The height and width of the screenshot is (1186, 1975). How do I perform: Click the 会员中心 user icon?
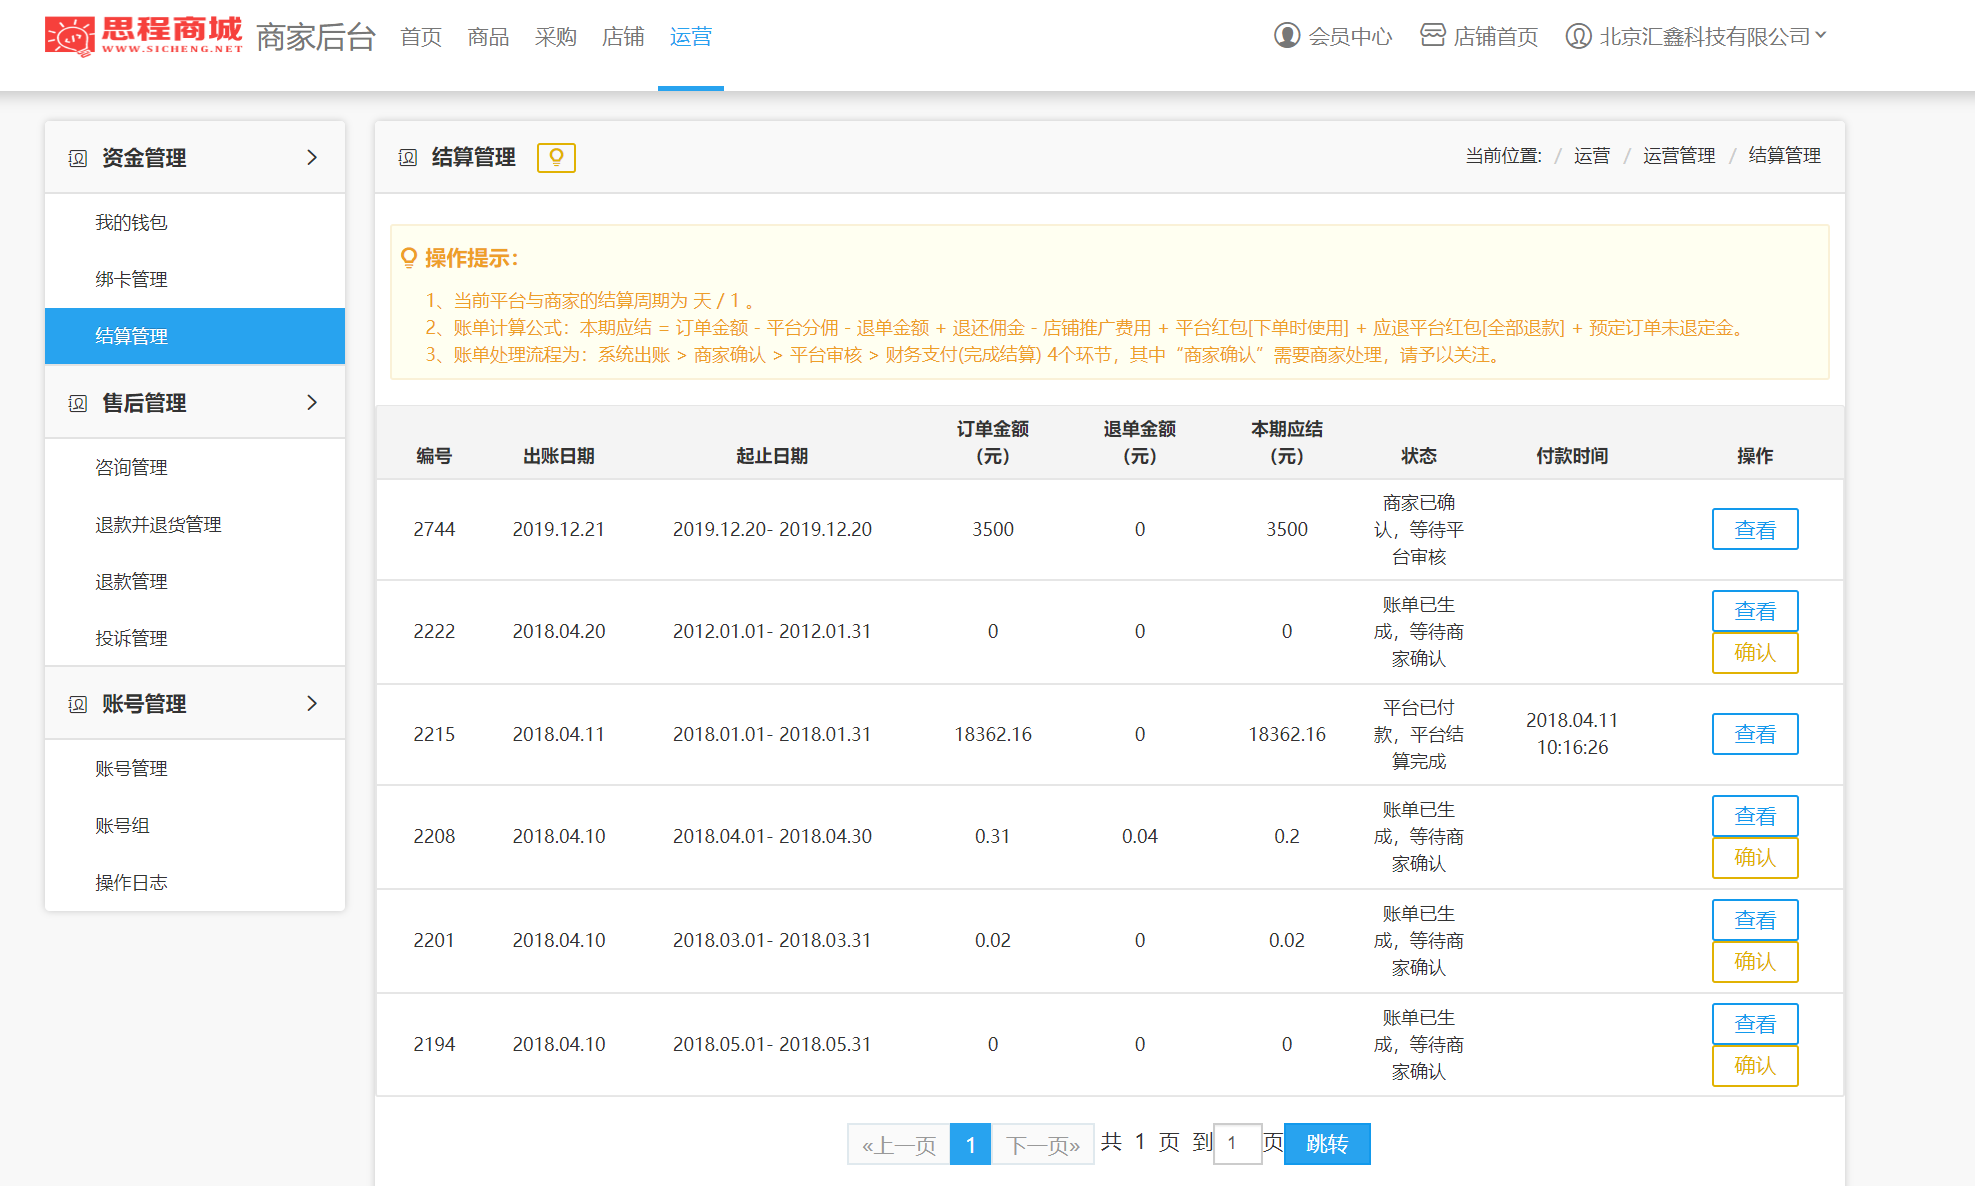1287,36
